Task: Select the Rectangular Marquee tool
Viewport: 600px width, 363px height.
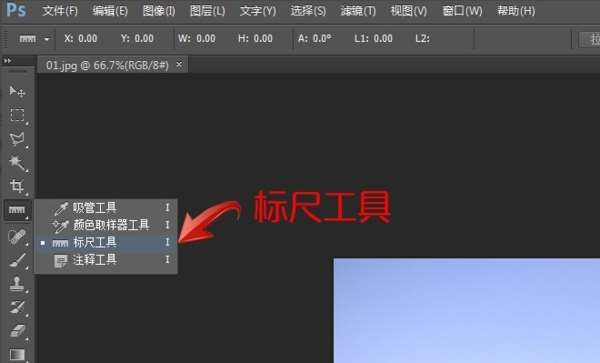Action: tap(17, 115)
